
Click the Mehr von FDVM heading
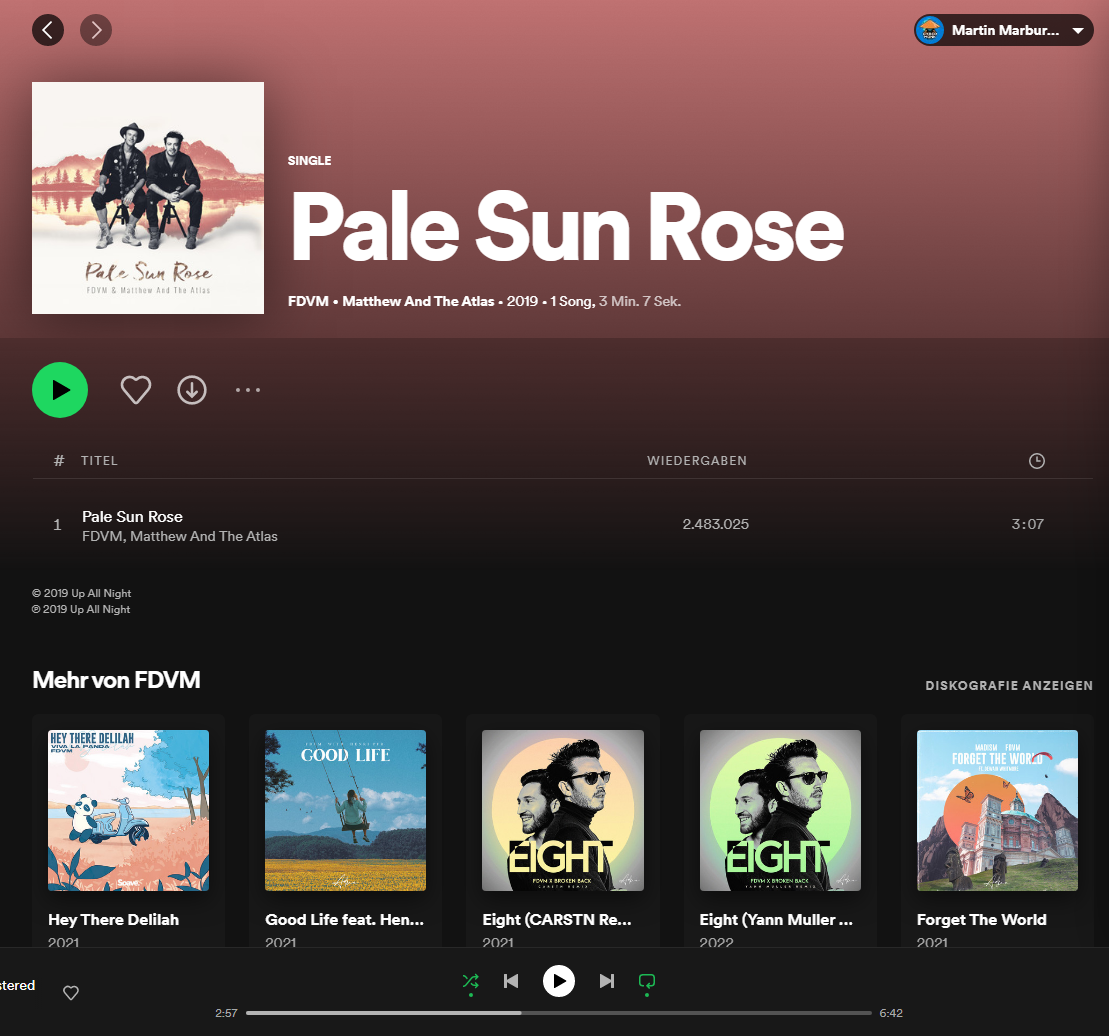(x=117, y=680)
